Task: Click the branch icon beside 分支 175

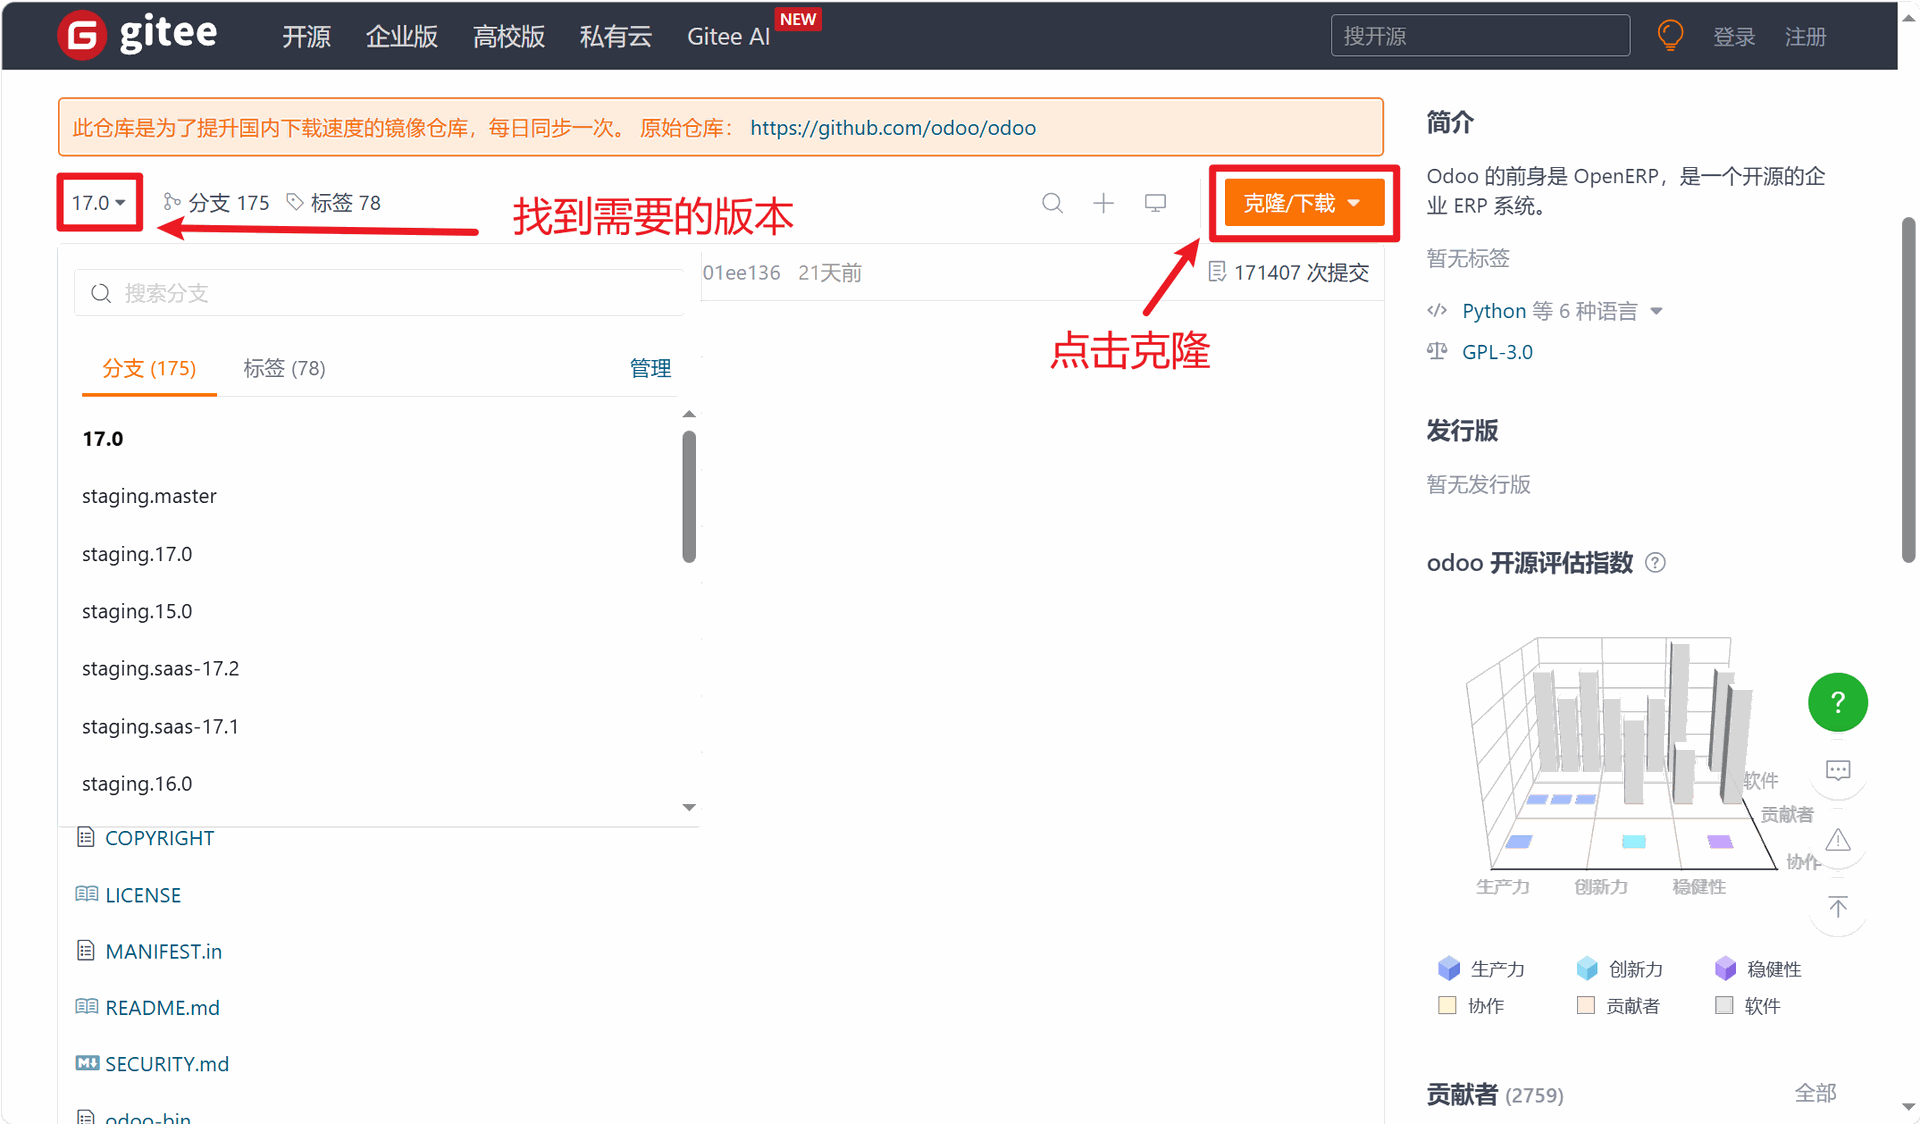Action: click(x=172, y=202)
